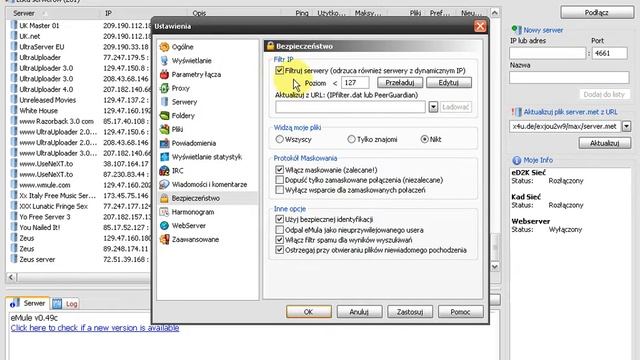The height and width of the screenshot is (360, 640).
Task: Click server icon of White House row
Action: [x=14, y=110]
